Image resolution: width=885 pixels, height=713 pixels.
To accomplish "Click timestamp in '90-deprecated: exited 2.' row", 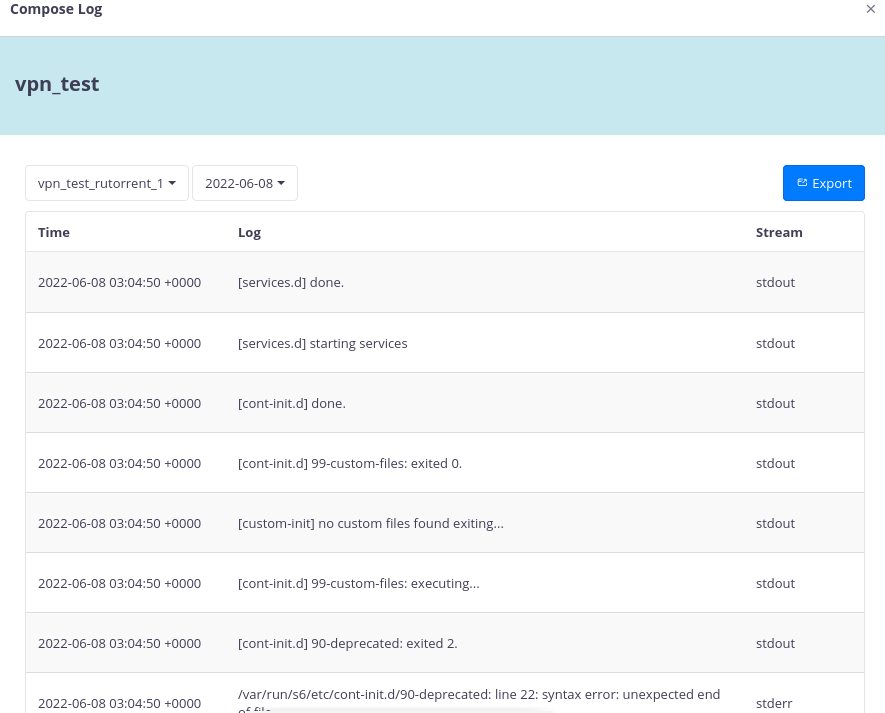I will (119, 644).
